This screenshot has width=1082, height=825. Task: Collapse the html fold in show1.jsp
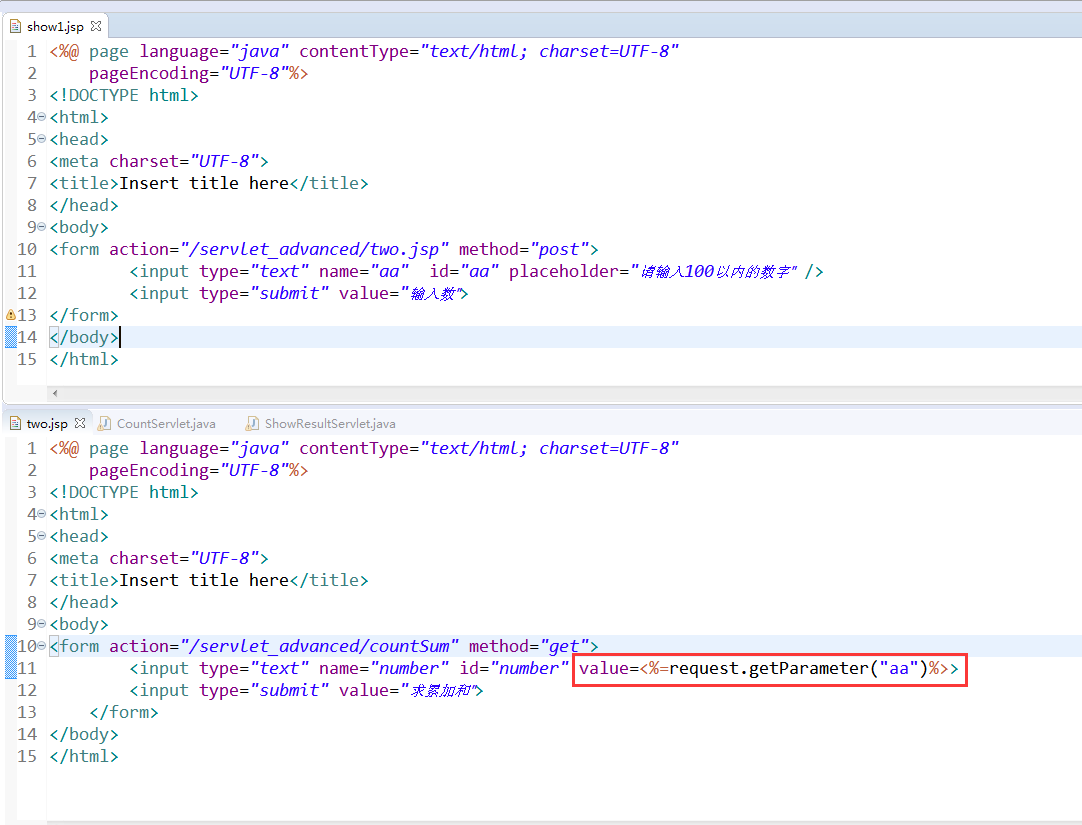pos(41,117)
